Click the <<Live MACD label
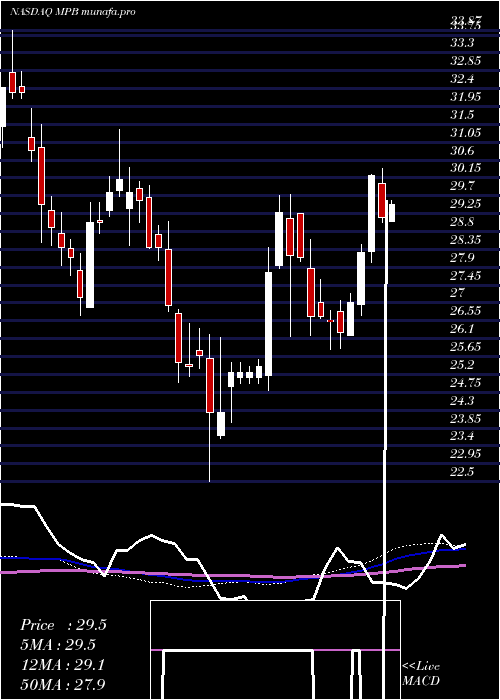Image resolution: width=500 pixels, height=700 pixels. tap(421, 674)
